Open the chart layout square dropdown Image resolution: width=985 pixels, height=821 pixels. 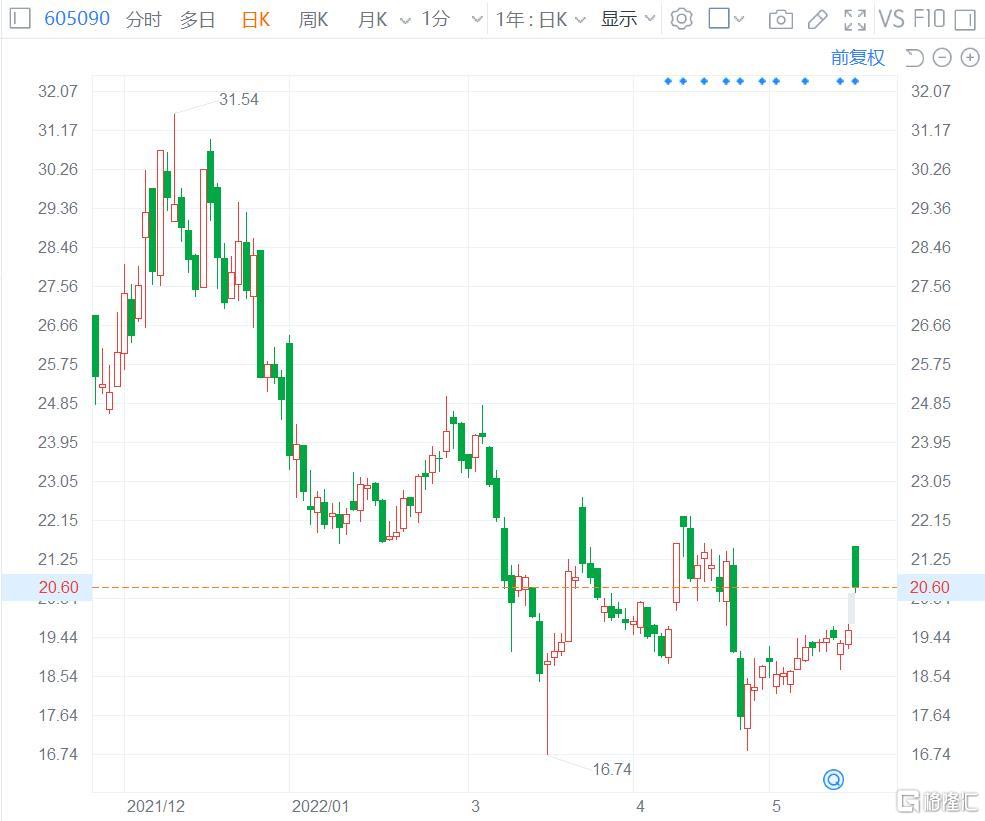tap(726, 19)
